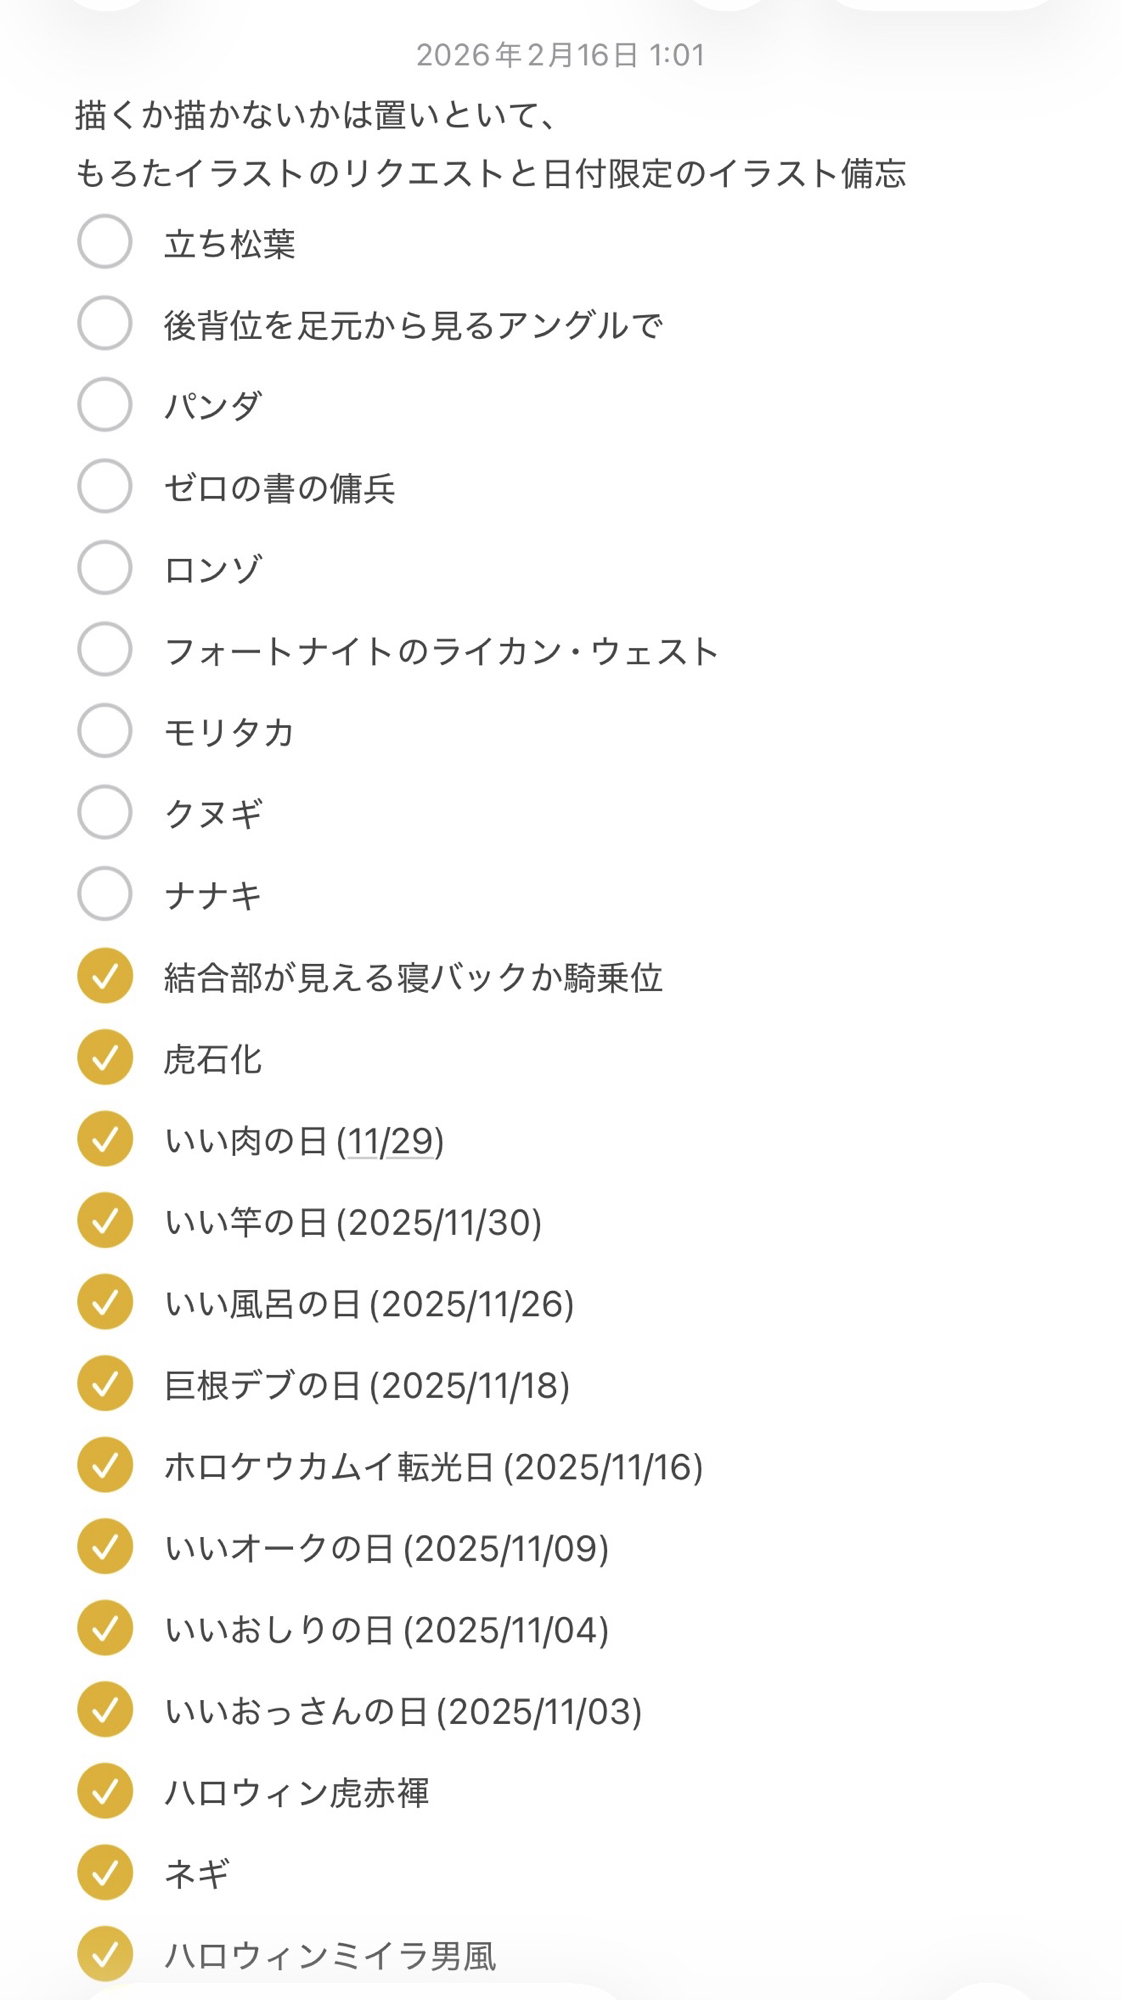Tap the いいオークの日 (2025/11/09) text
The image size is (1121, 2000).
click(x=387, y=1549)
